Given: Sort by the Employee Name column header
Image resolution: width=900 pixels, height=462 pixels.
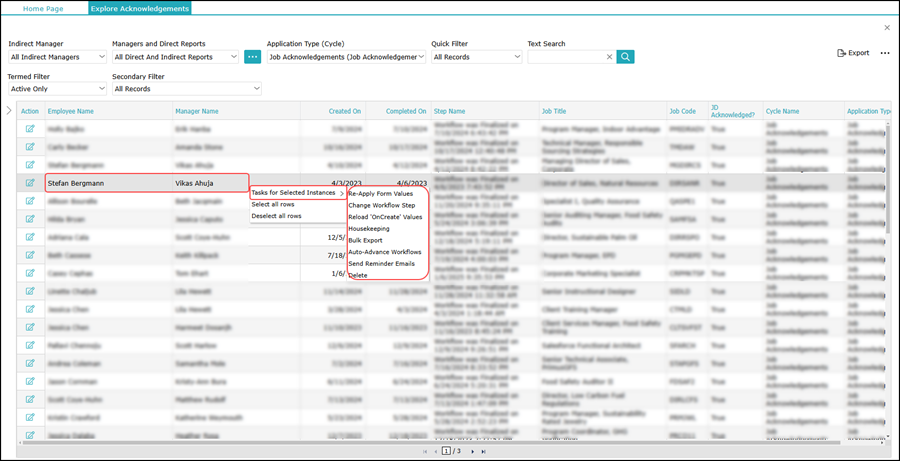Looking at the screenshot, I should (x=71, y=111).
